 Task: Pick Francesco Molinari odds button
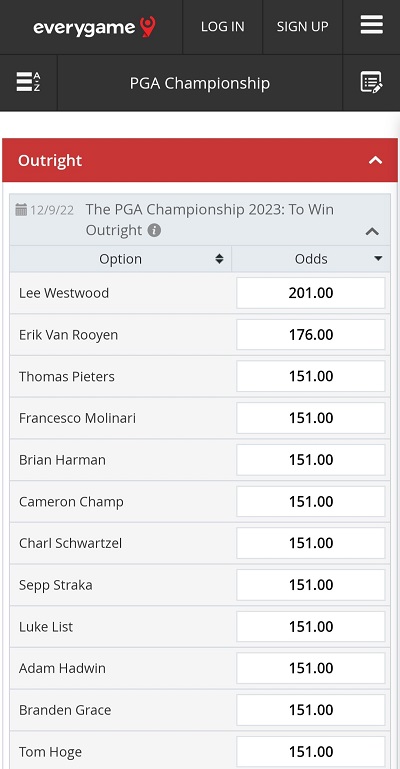(311, 418)
